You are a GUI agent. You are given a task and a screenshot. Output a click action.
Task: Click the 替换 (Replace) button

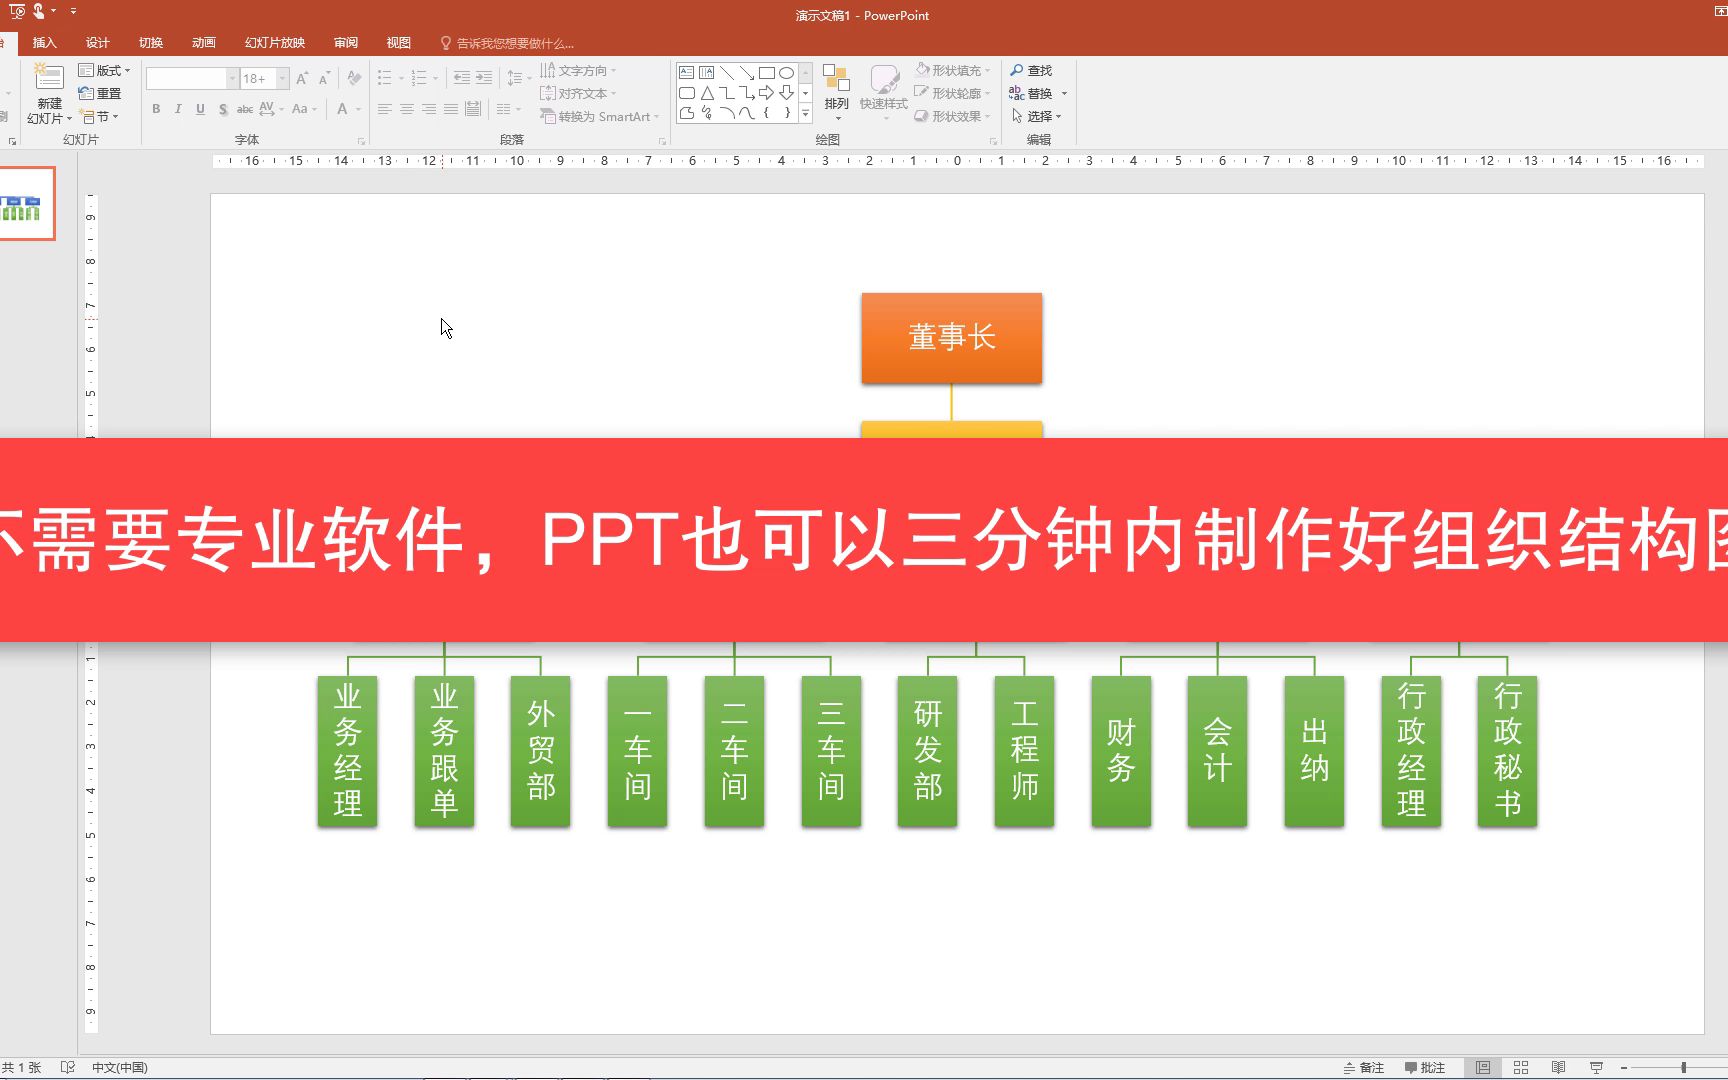tap(1035, 93)
